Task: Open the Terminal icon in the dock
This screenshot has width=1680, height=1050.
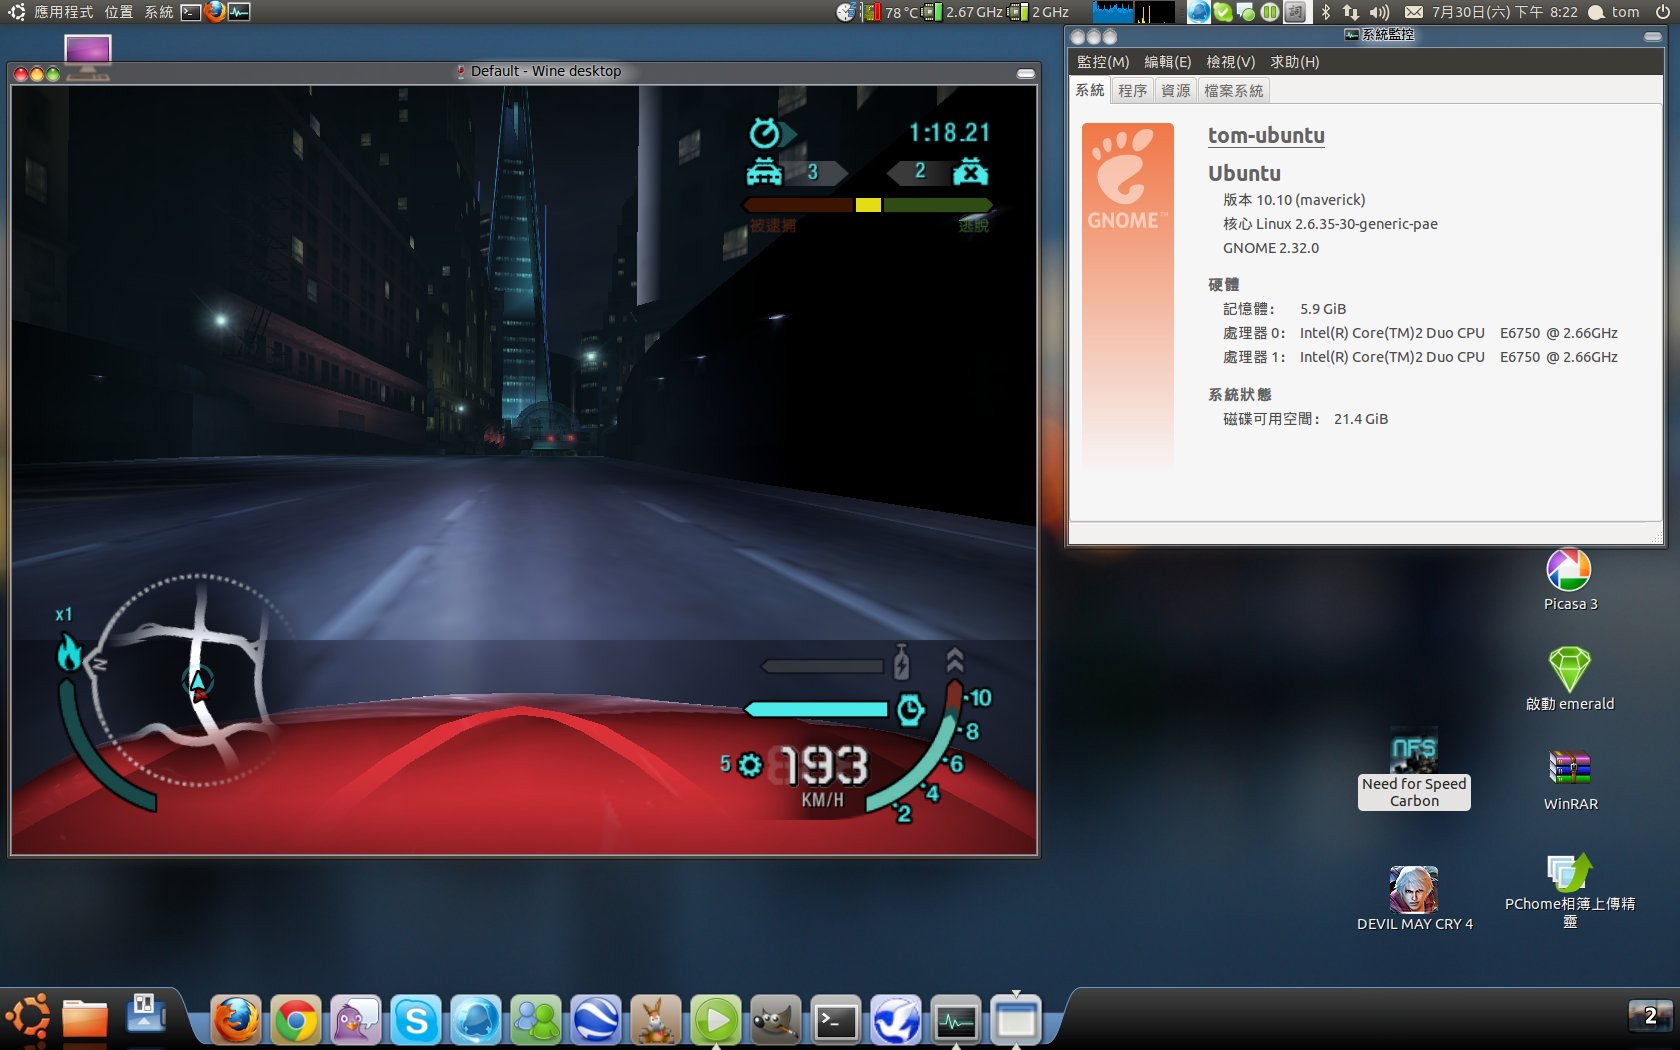Action: [836, 1021]
